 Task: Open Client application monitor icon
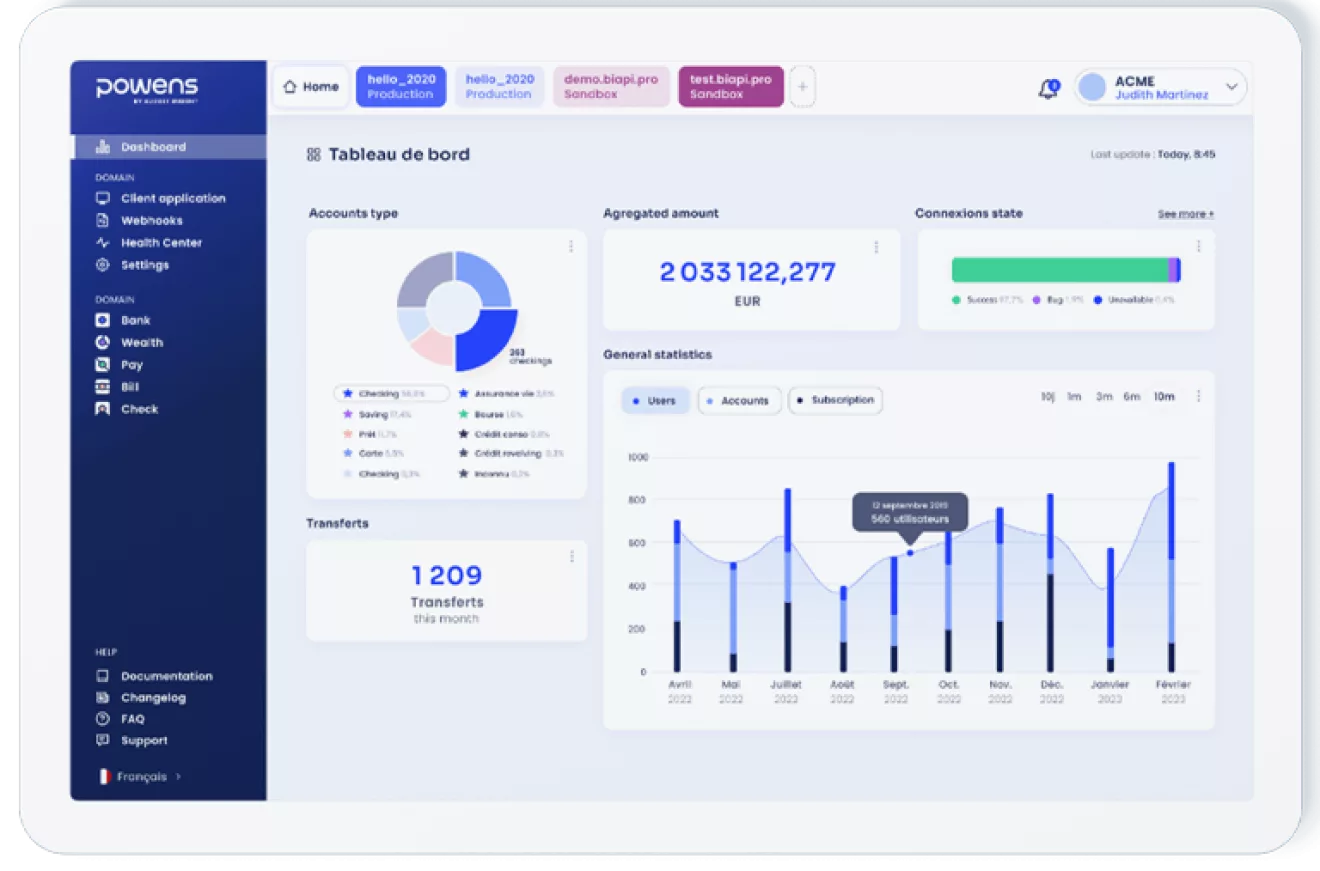102,198
